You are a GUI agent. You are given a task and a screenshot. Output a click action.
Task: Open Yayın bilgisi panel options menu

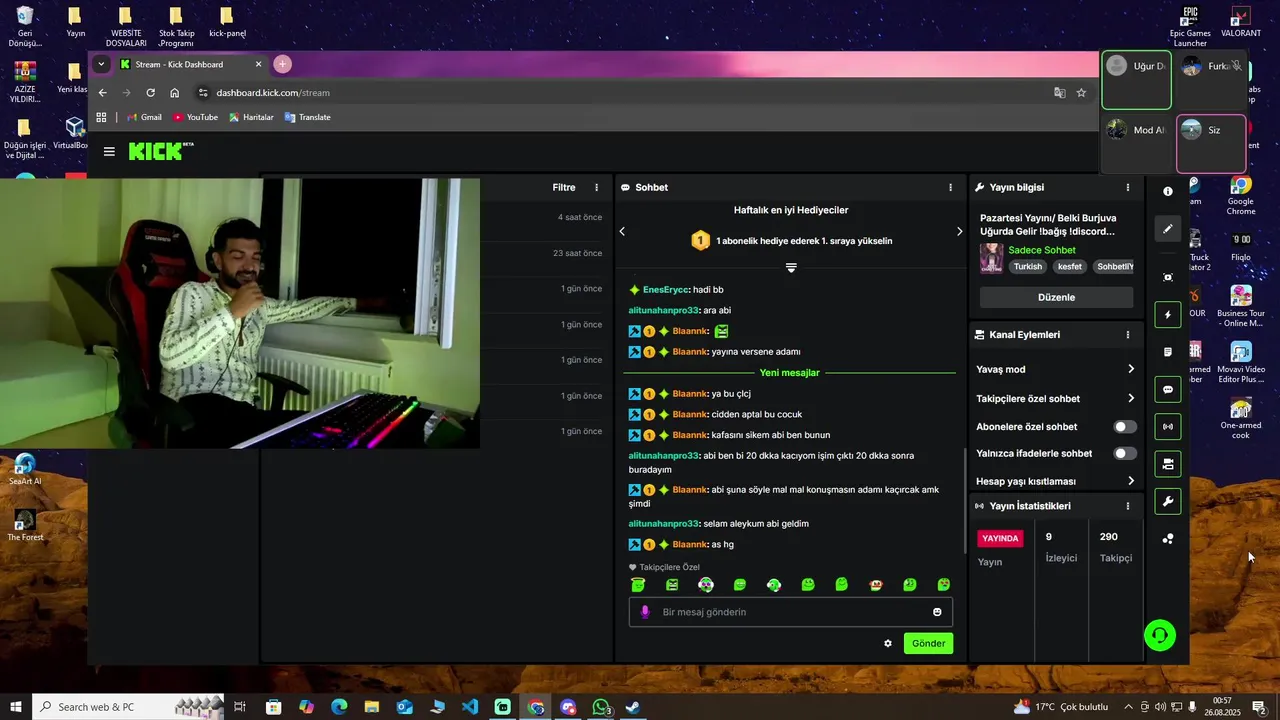[1128, 187]
